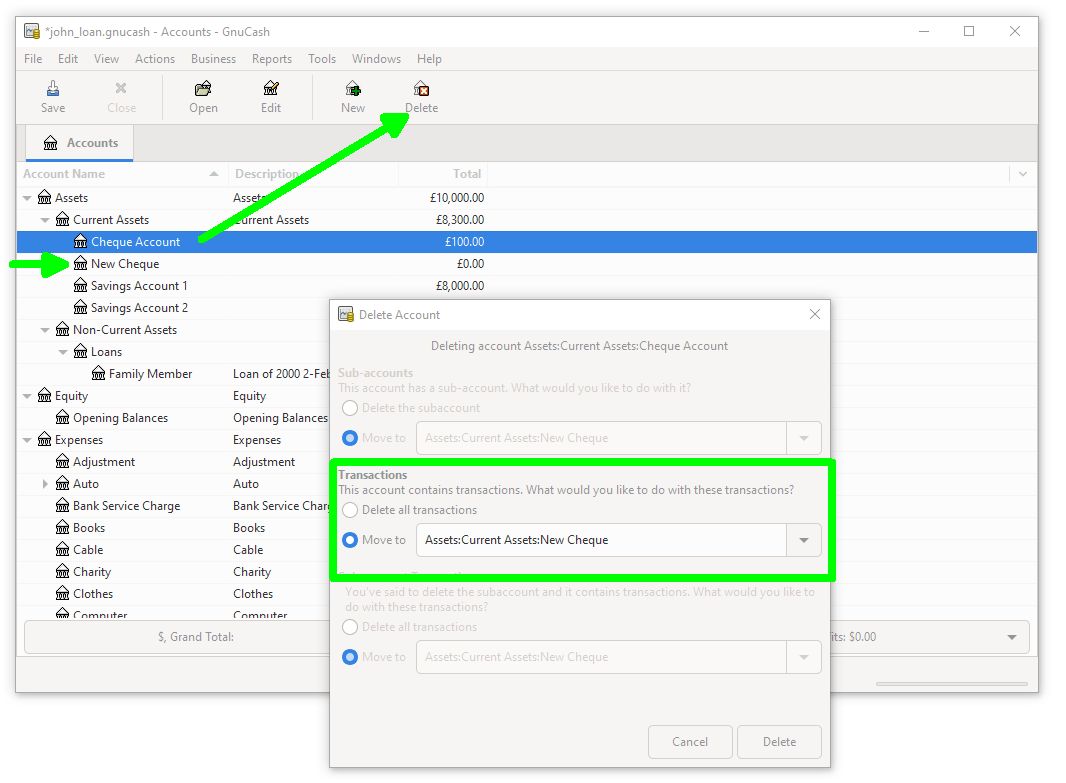Click the Current Assets account icon
The height and width of the screenshot is (783, 1066).
click(x=63, y=220)
